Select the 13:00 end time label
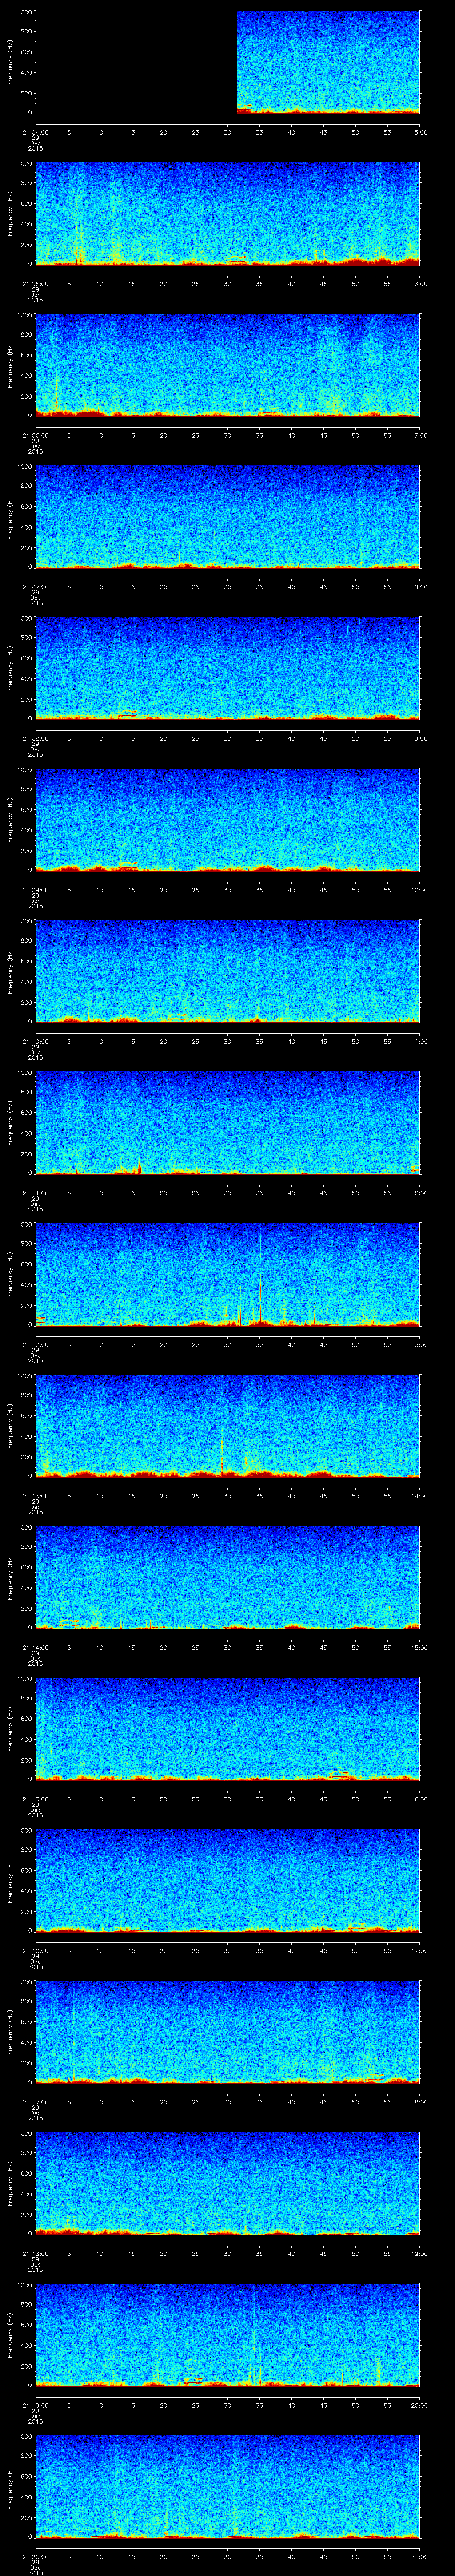The image size is (455, 2576). [420, 1344]
